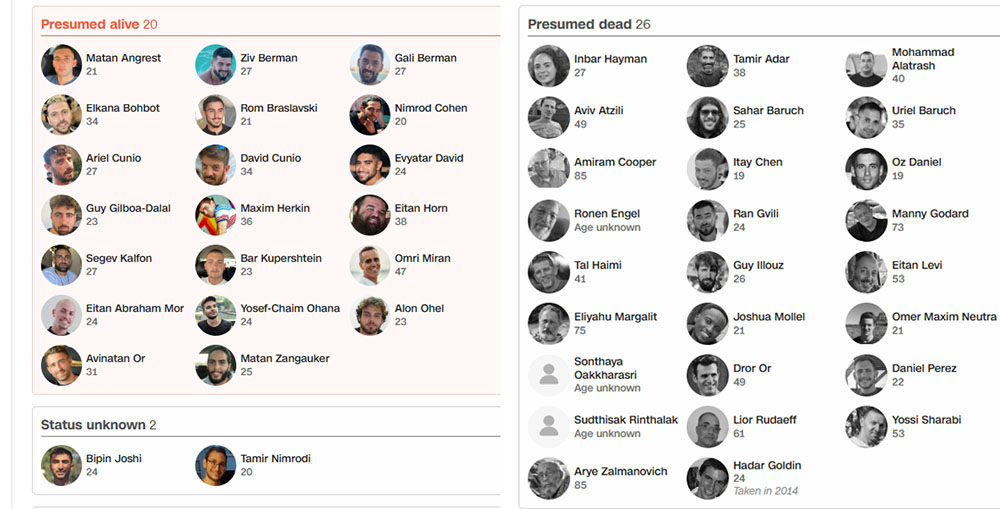
Task: Click the name Eliyahu Margalit
Action: coord(615,316)
